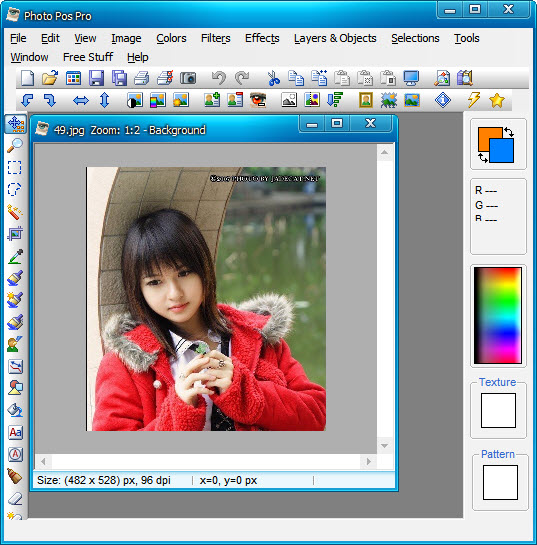Click horizontal scrollbar left arrow in 49.jpg
This screenshot has width=537, height=545.
coord(43,462)
